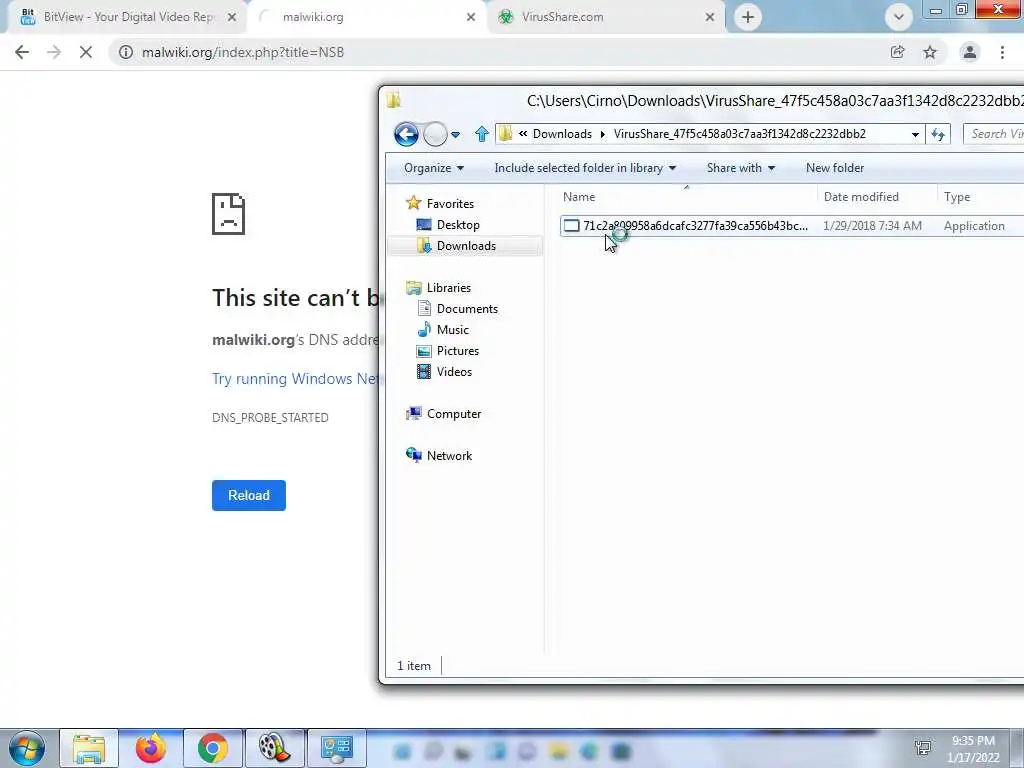This screenshot has width=1024, height=768.
Task: Click the site information icon in address bar
Action: click(x=125, y=52)
